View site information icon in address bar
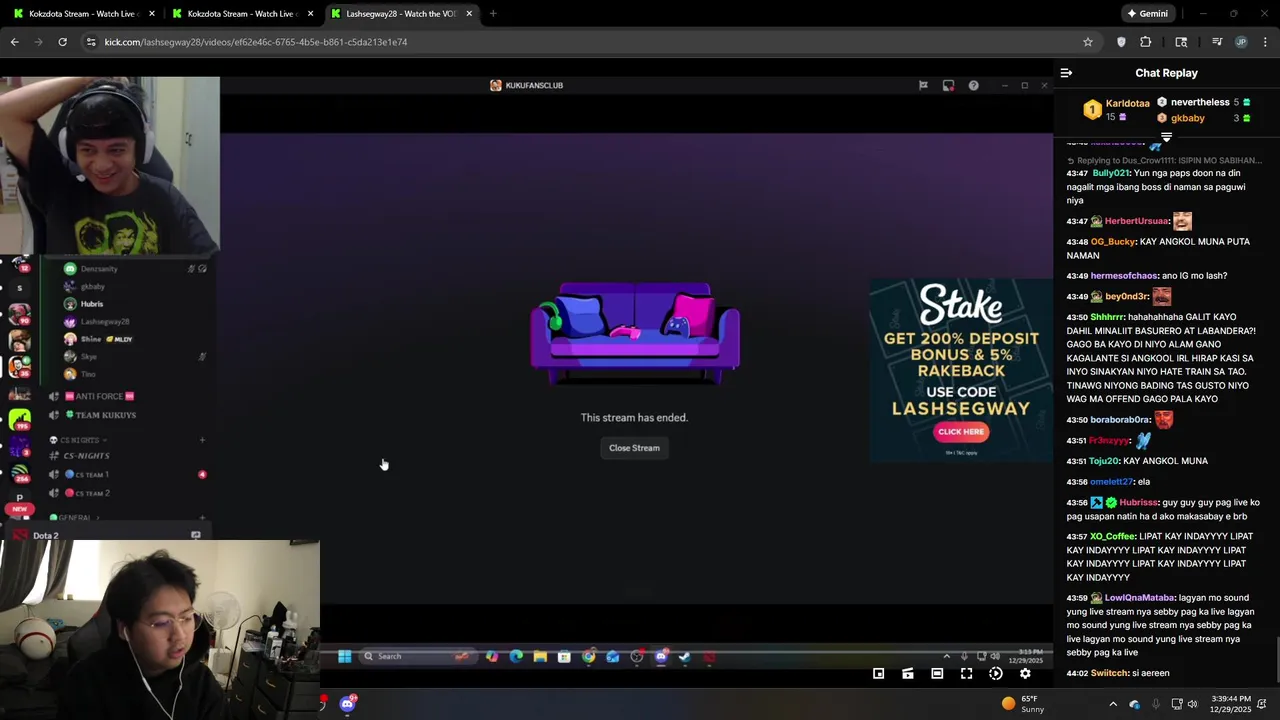1280x720 pixels. point(91,42)
